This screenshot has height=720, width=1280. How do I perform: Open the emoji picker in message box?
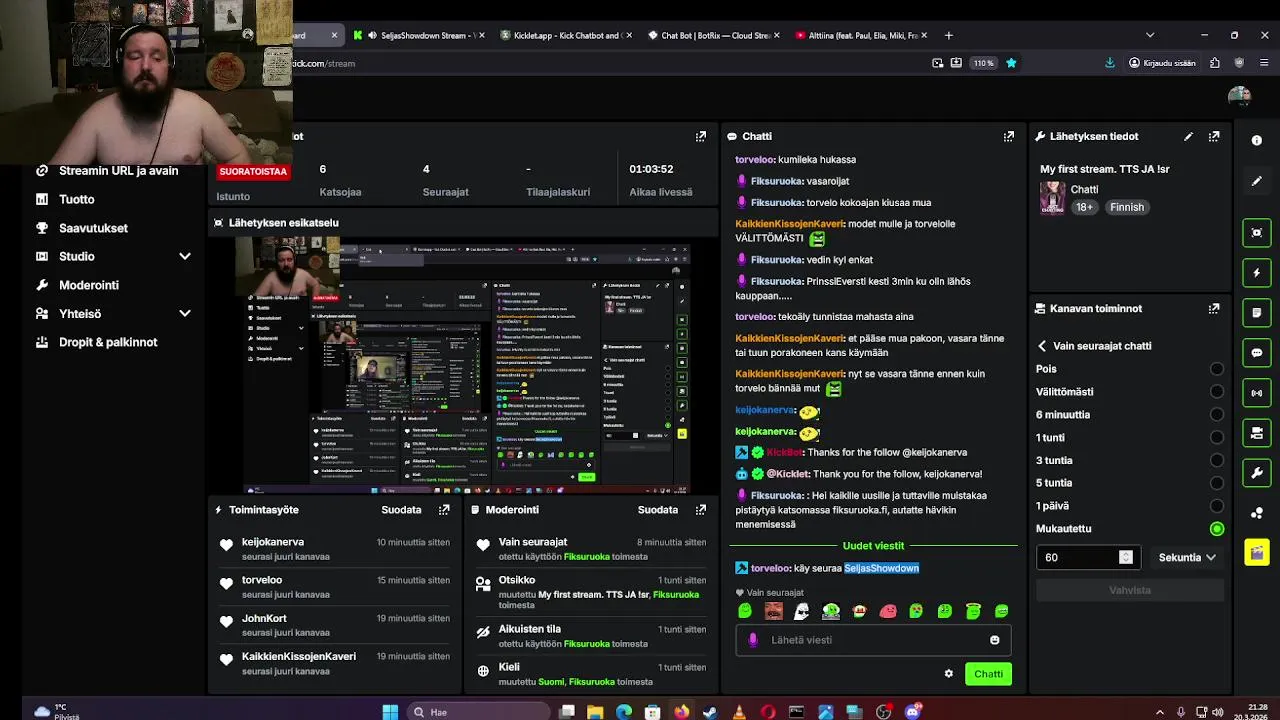point(994,640)
